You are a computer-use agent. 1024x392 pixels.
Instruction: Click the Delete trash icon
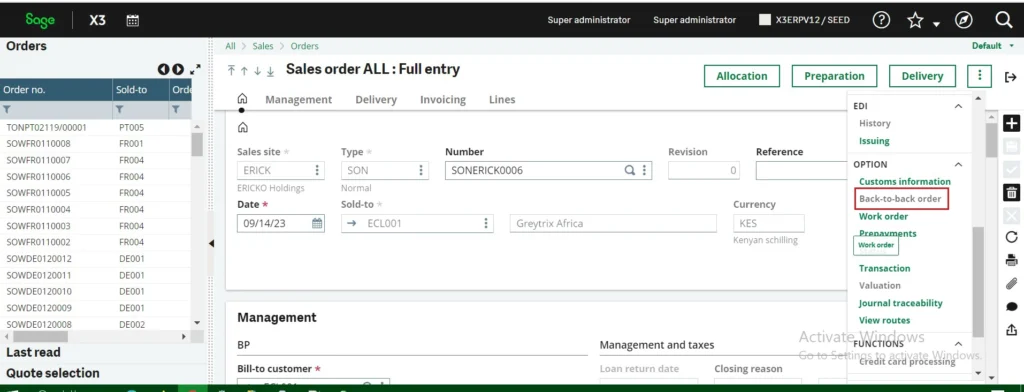[x=1011, y=193]
